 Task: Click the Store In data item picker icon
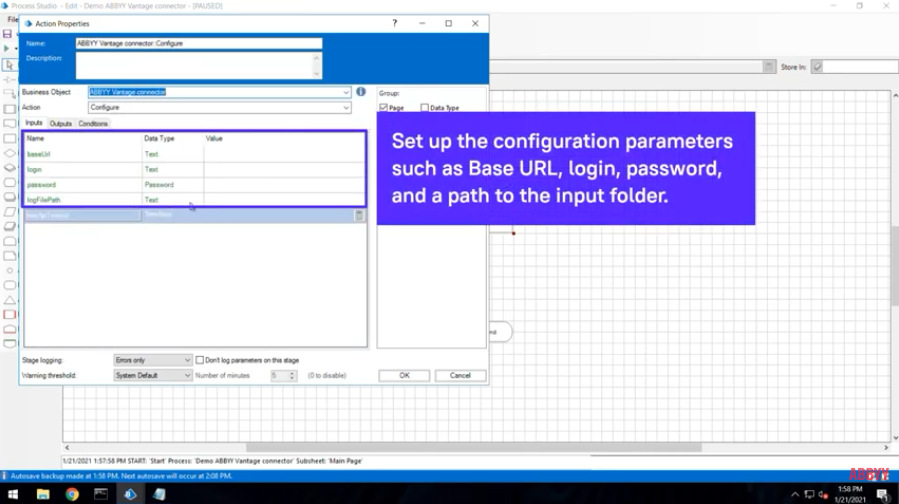818,67
